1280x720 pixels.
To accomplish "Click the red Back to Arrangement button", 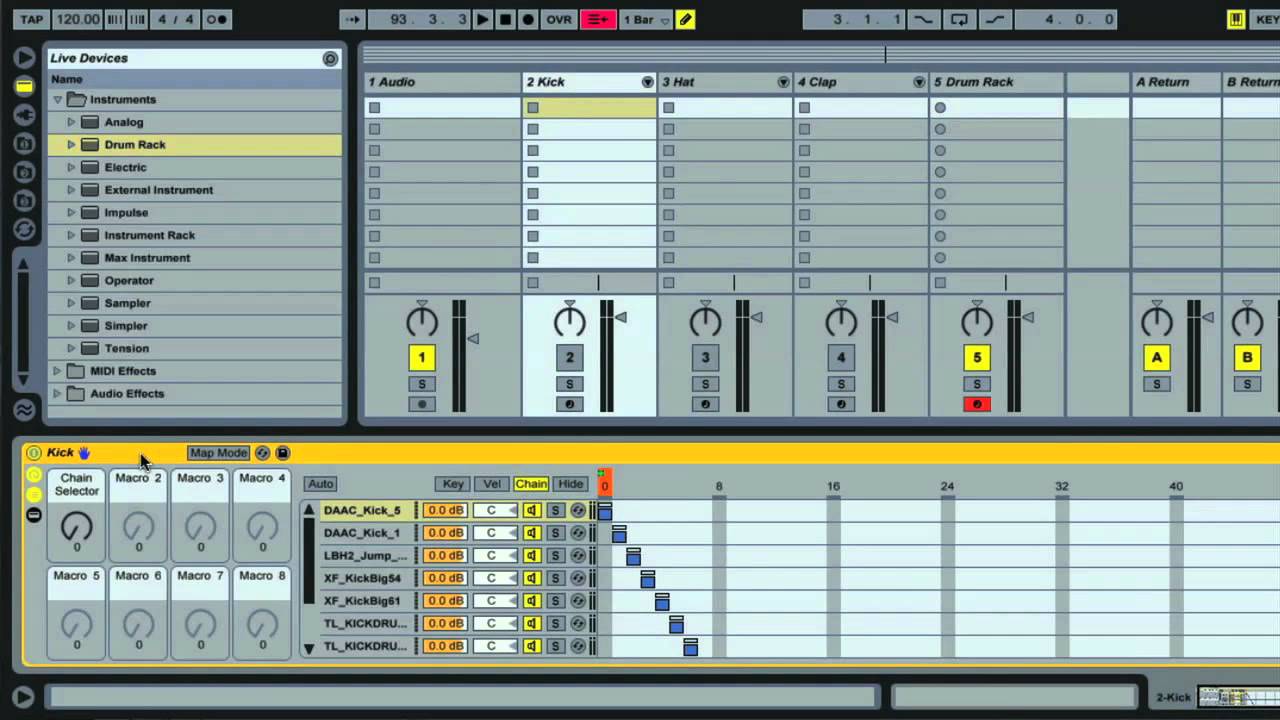I will tap(598, 19).
